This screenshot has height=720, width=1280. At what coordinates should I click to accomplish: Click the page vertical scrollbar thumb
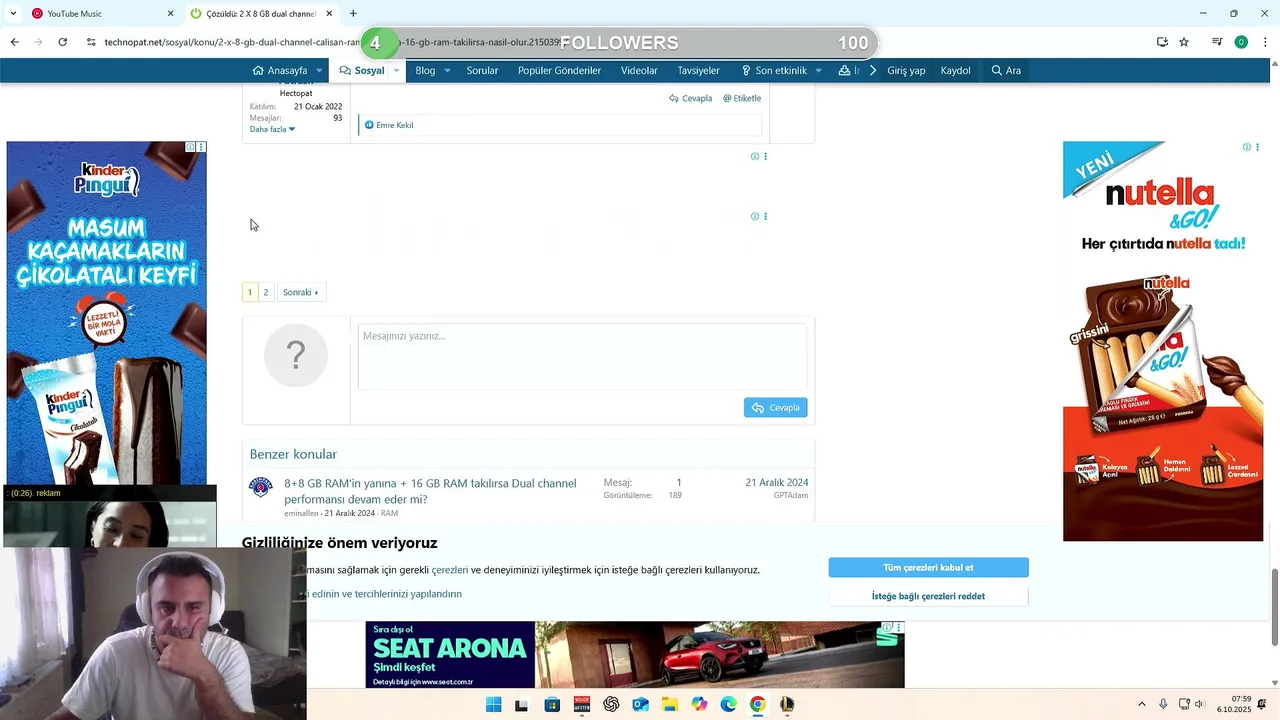pyautogui.click(x=1274, y=607)
